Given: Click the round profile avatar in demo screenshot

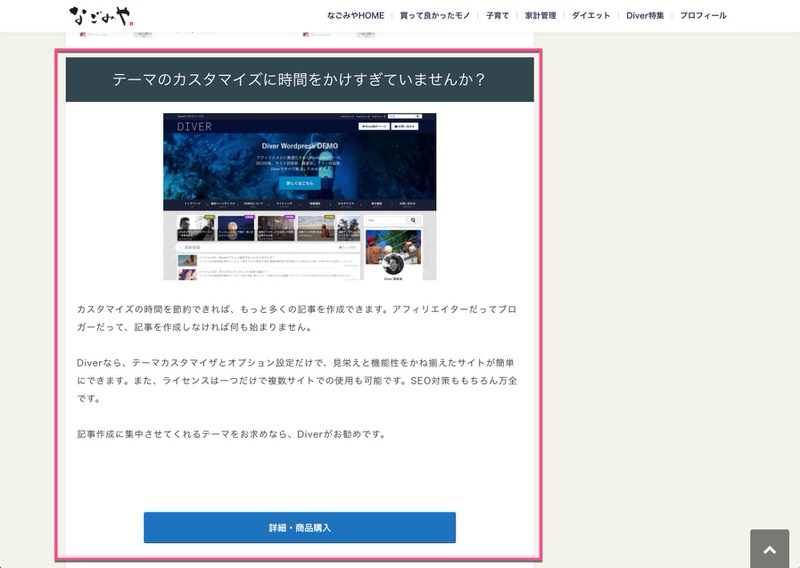Looking at the screenshot, I should (x=393, y=264).
